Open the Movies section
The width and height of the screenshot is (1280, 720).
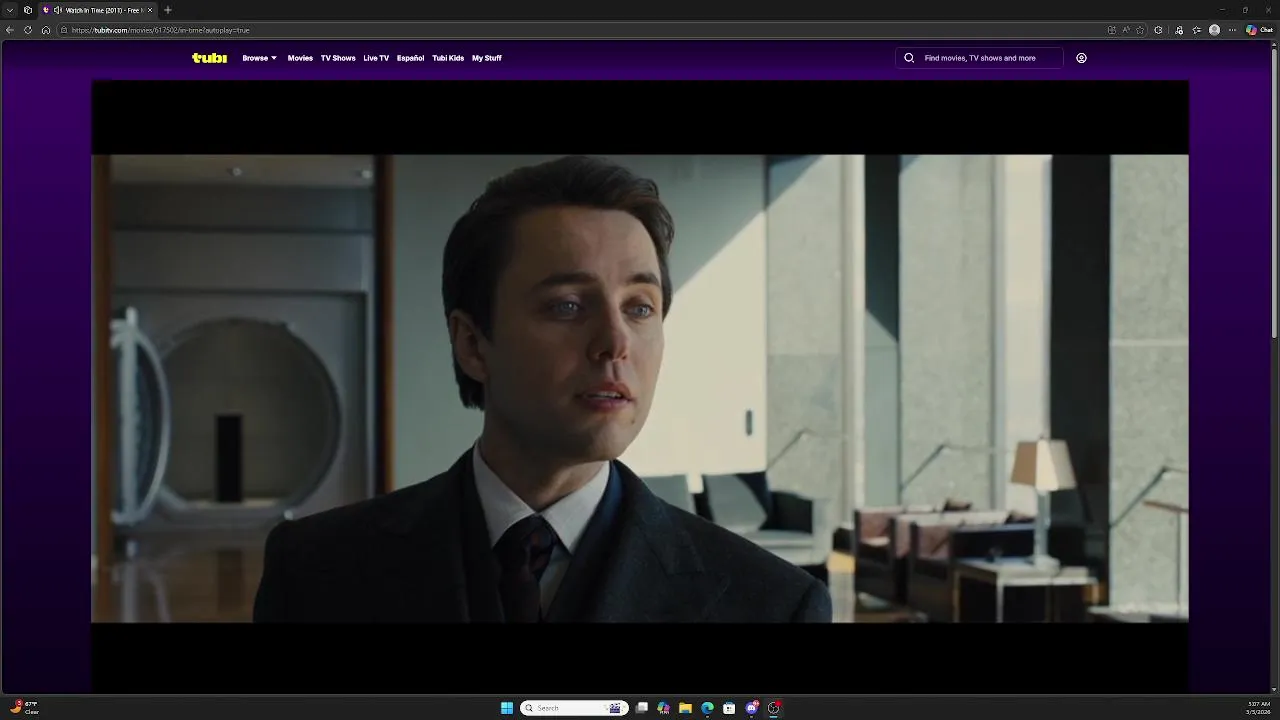tap(300, 58)
